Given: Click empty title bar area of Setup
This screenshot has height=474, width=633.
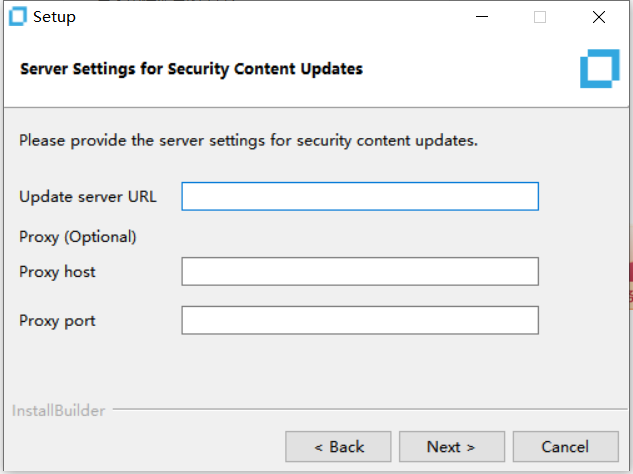Looking at the screenshot, I should click(262, 17).
